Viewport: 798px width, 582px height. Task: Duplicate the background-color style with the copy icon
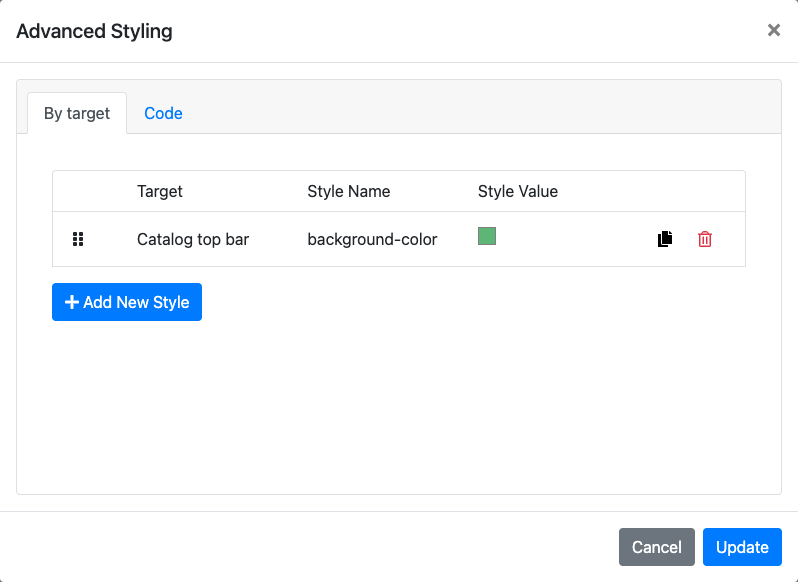click(x=665, y=239)
